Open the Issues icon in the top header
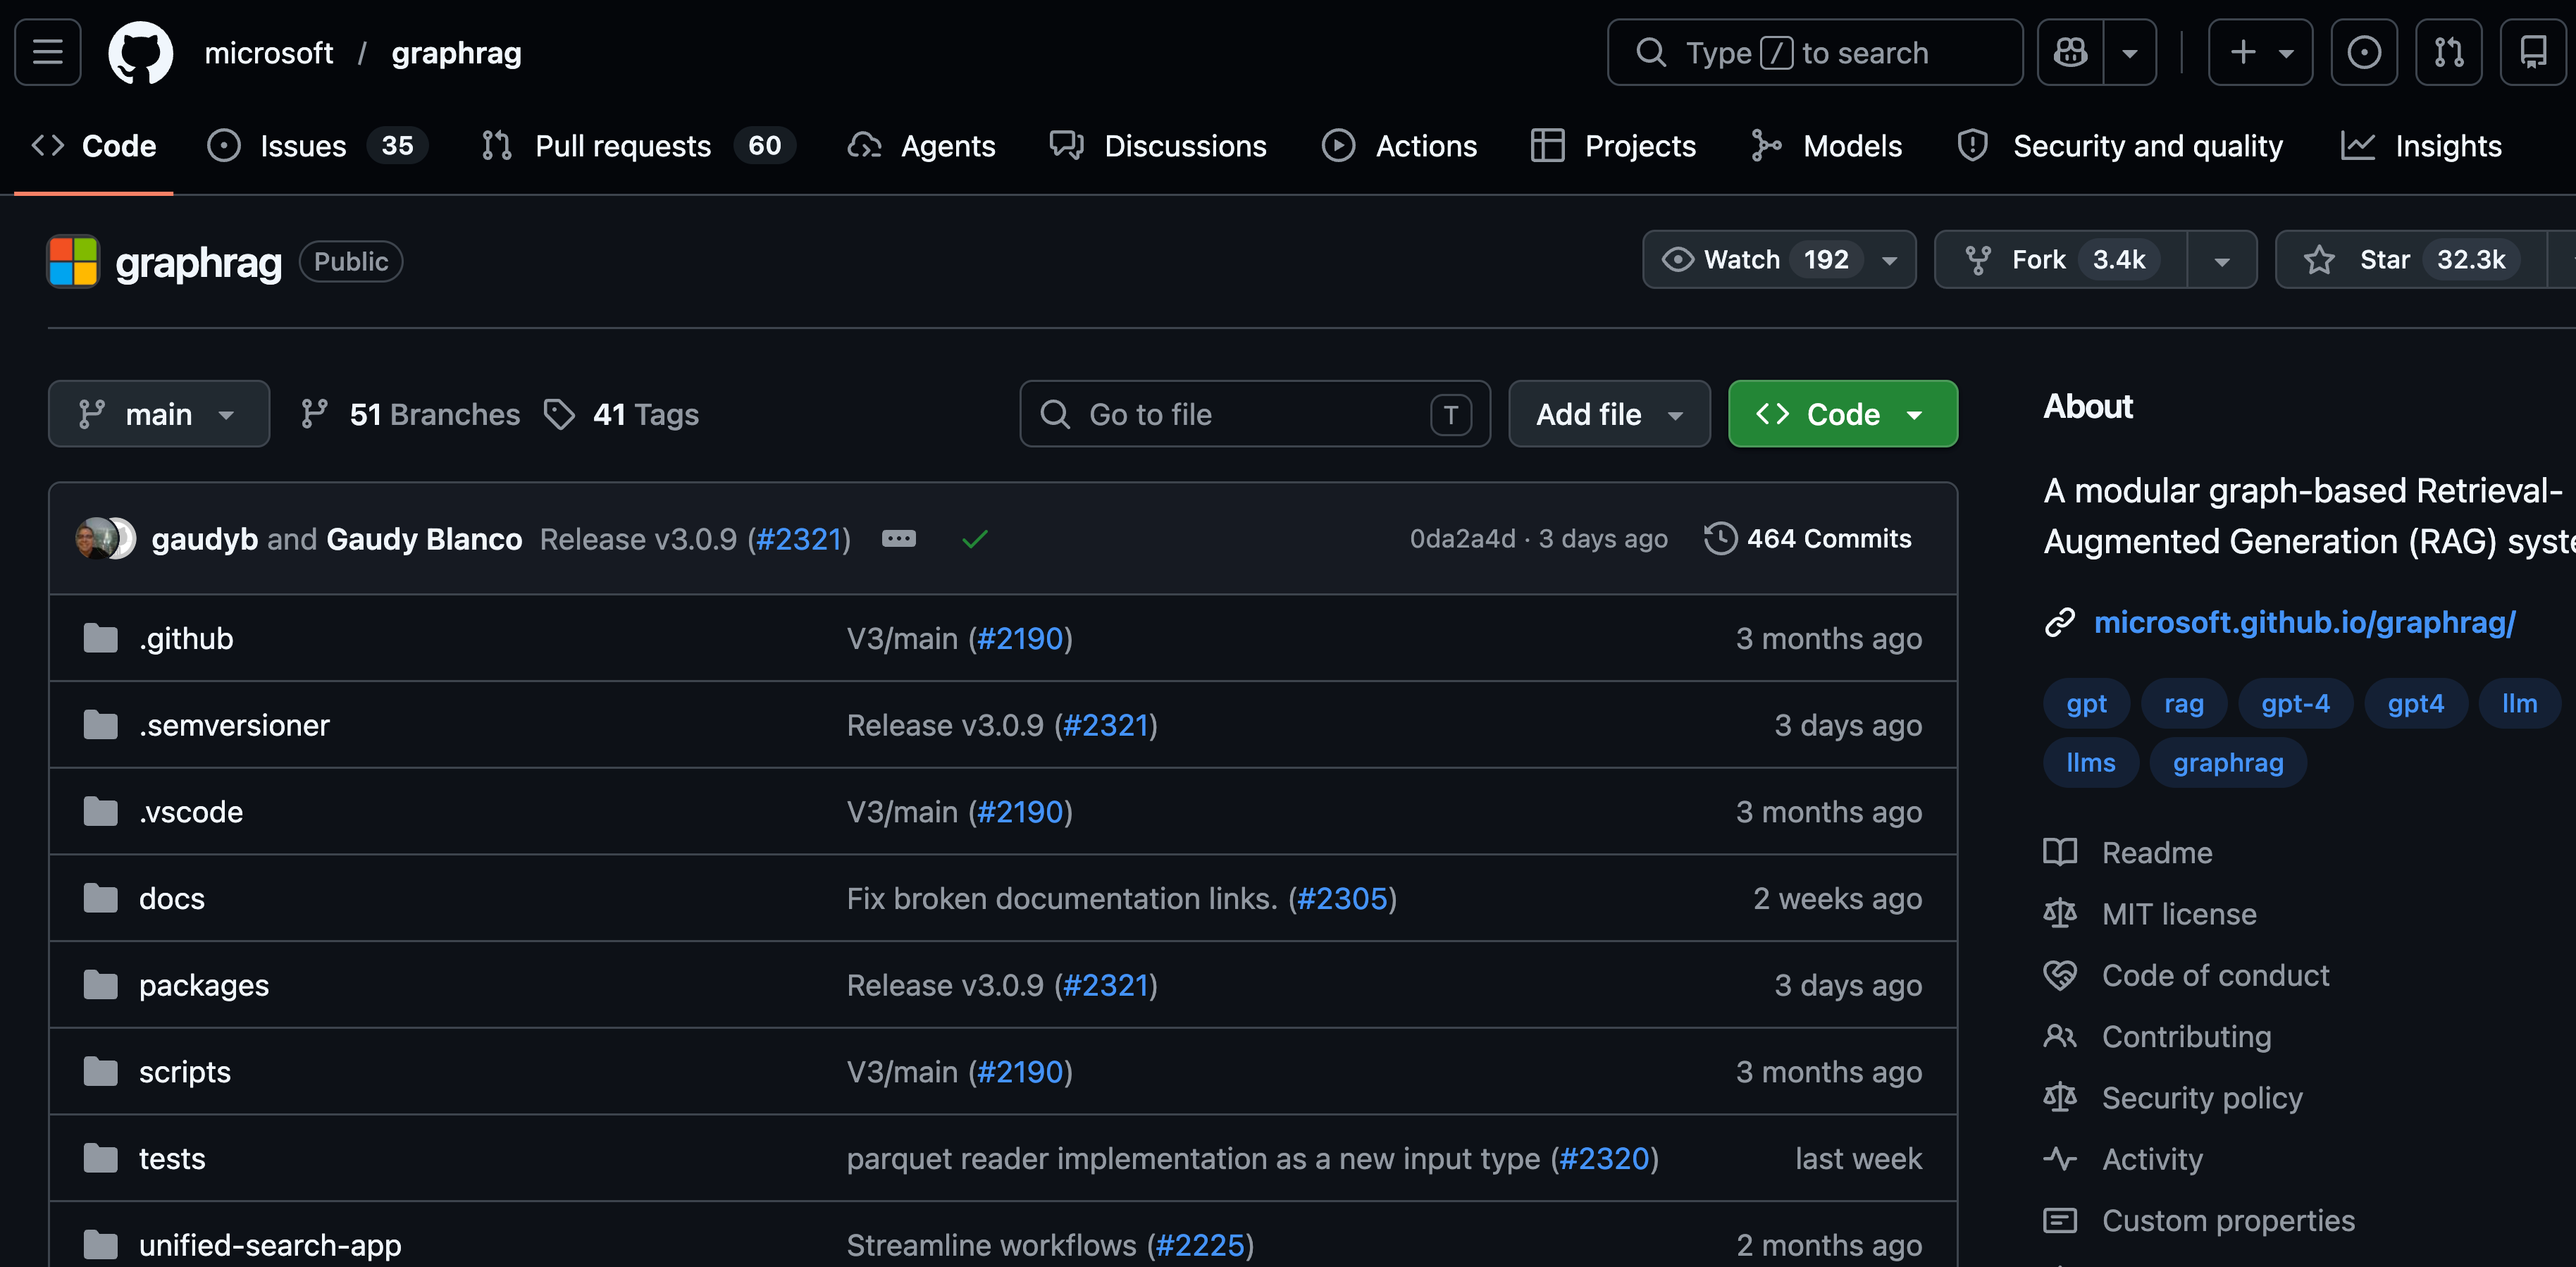Image resolution: width=2576 pixels, height=1267 pixels. (2364, 52)
